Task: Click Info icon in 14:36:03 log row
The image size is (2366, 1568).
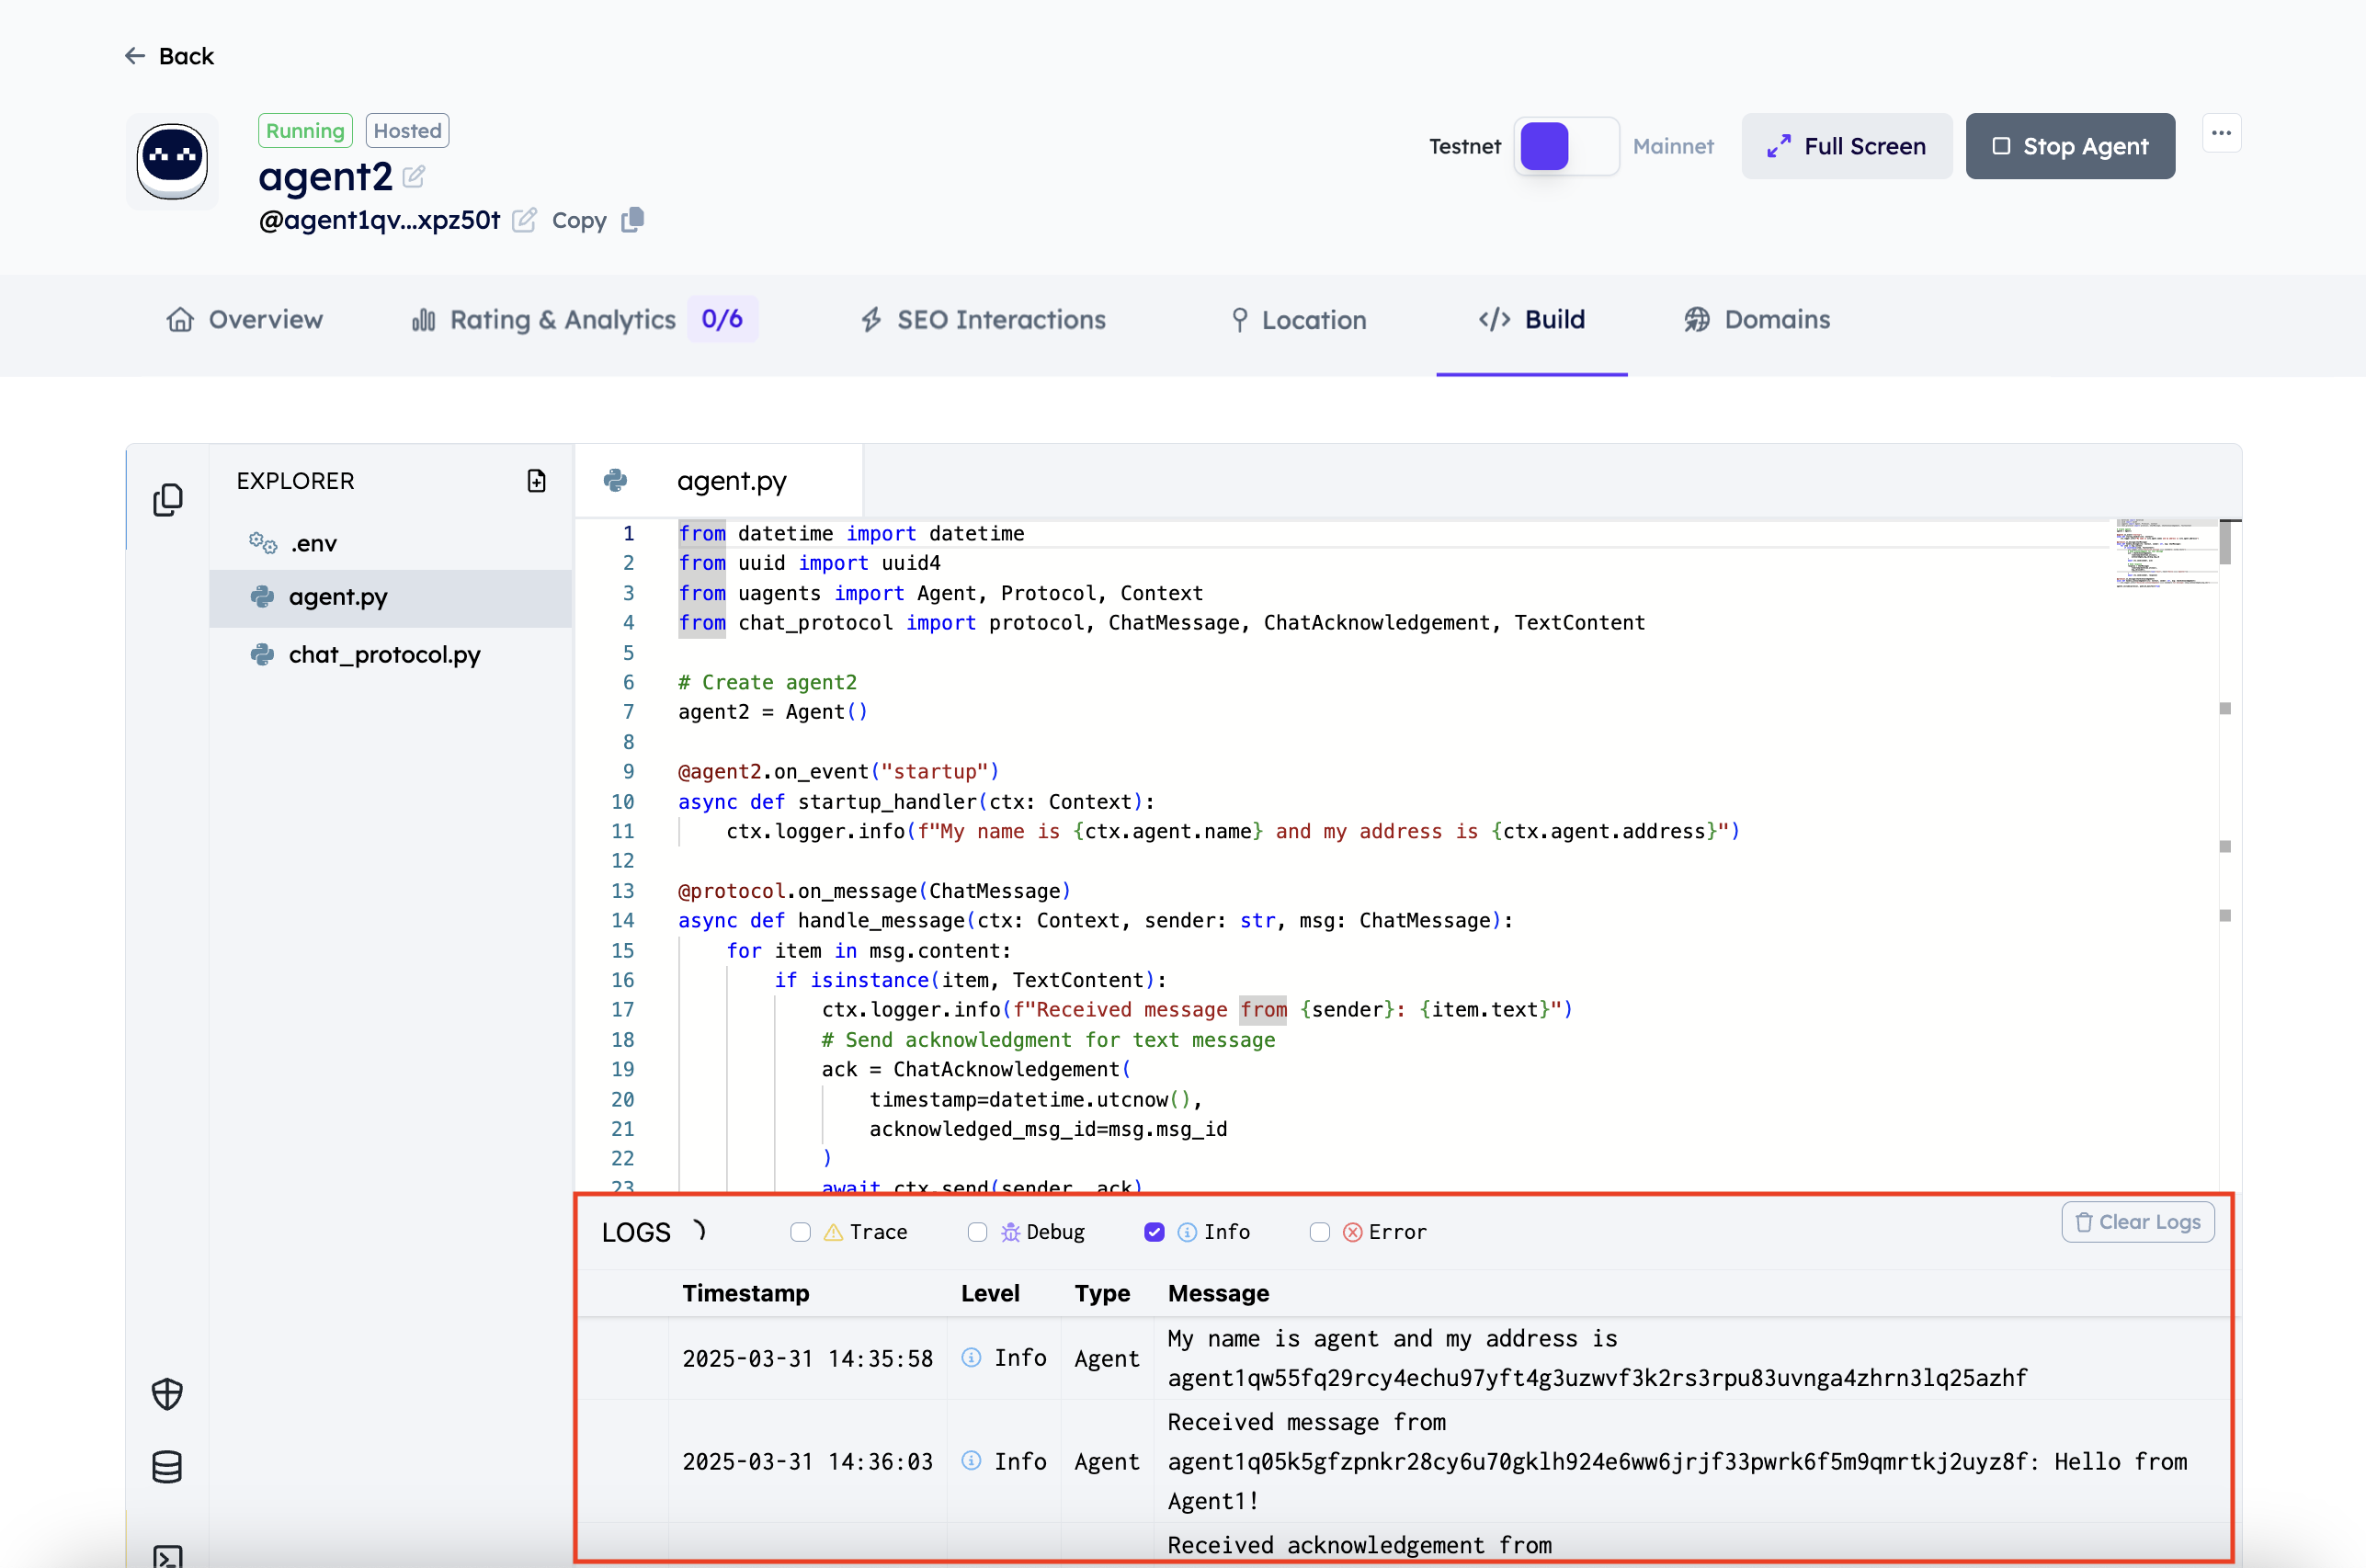Action: tap(971, 1460)
